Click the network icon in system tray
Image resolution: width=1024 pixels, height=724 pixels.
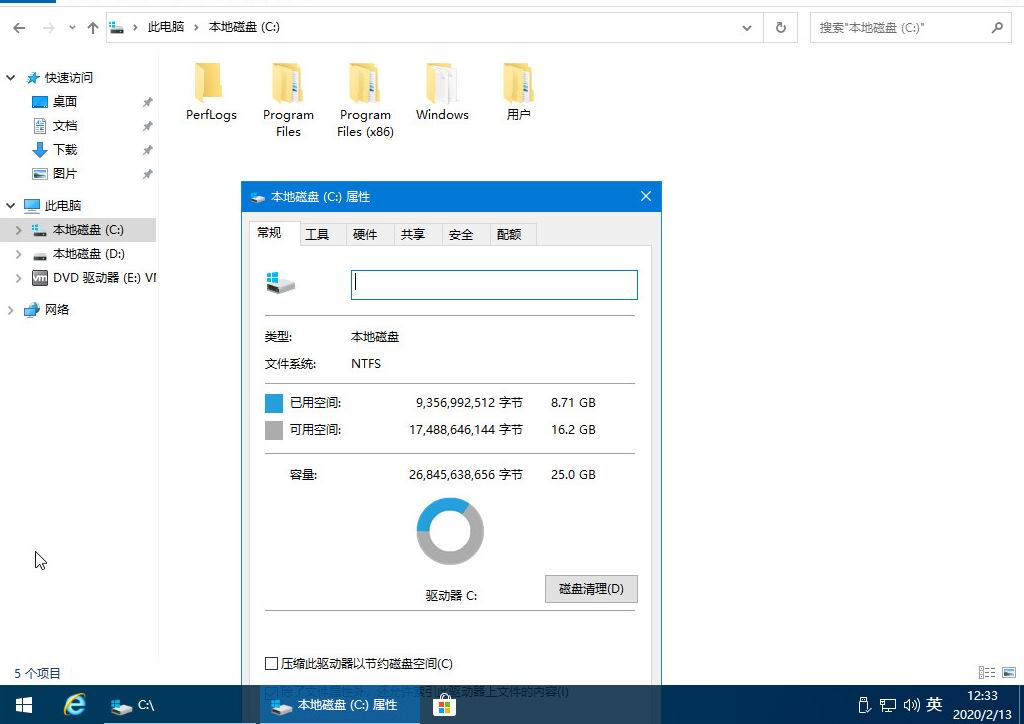click(x=888, y=705)
